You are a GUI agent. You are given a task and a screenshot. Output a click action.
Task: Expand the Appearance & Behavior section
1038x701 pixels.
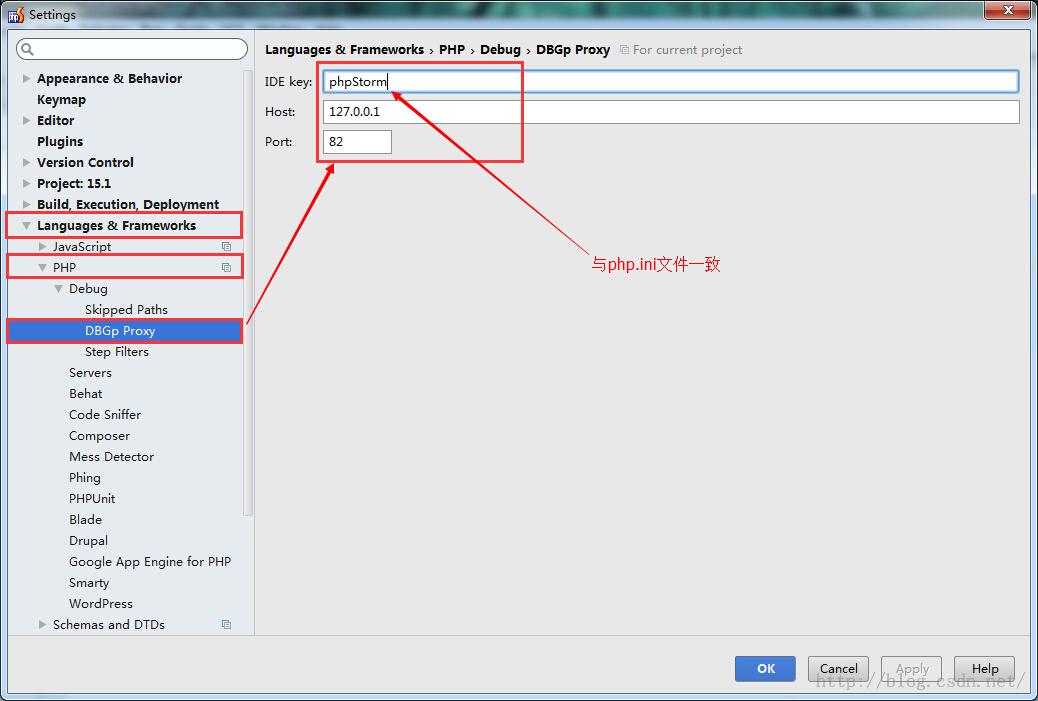[x=26, y=78]
